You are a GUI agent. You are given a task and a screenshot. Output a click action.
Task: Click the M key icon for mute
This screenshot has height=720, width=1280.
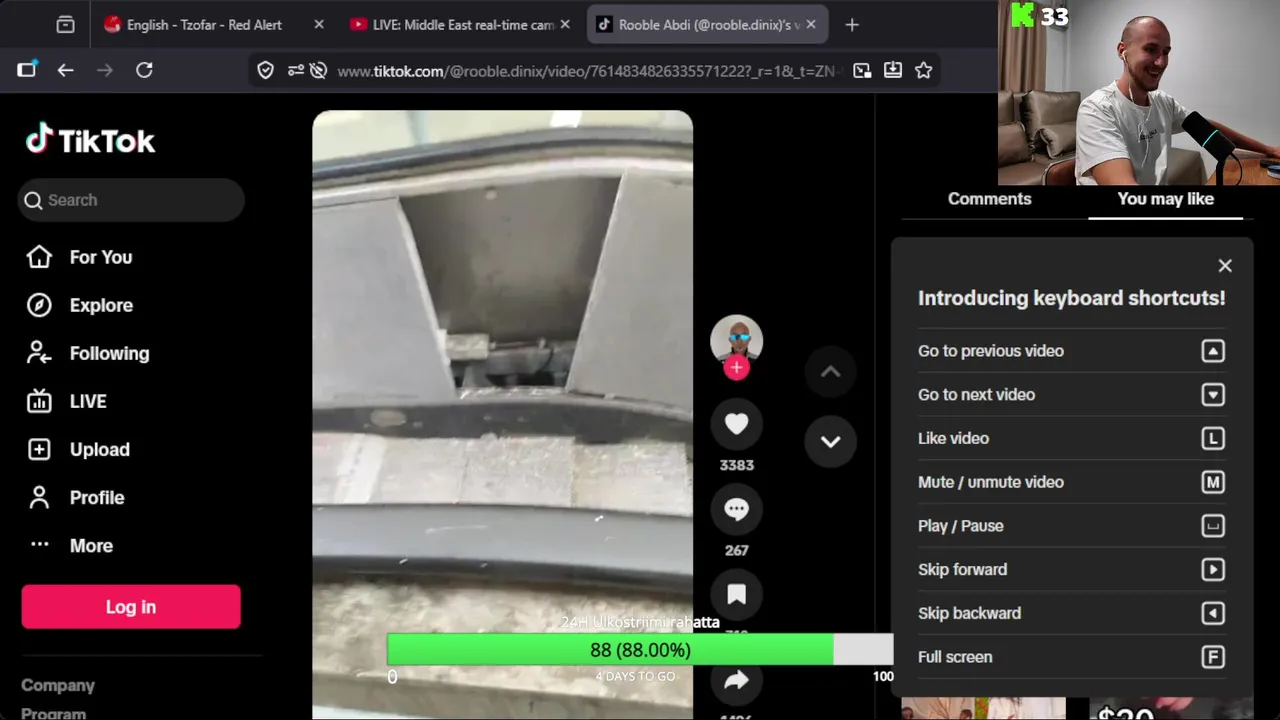tap(1213, 482)
